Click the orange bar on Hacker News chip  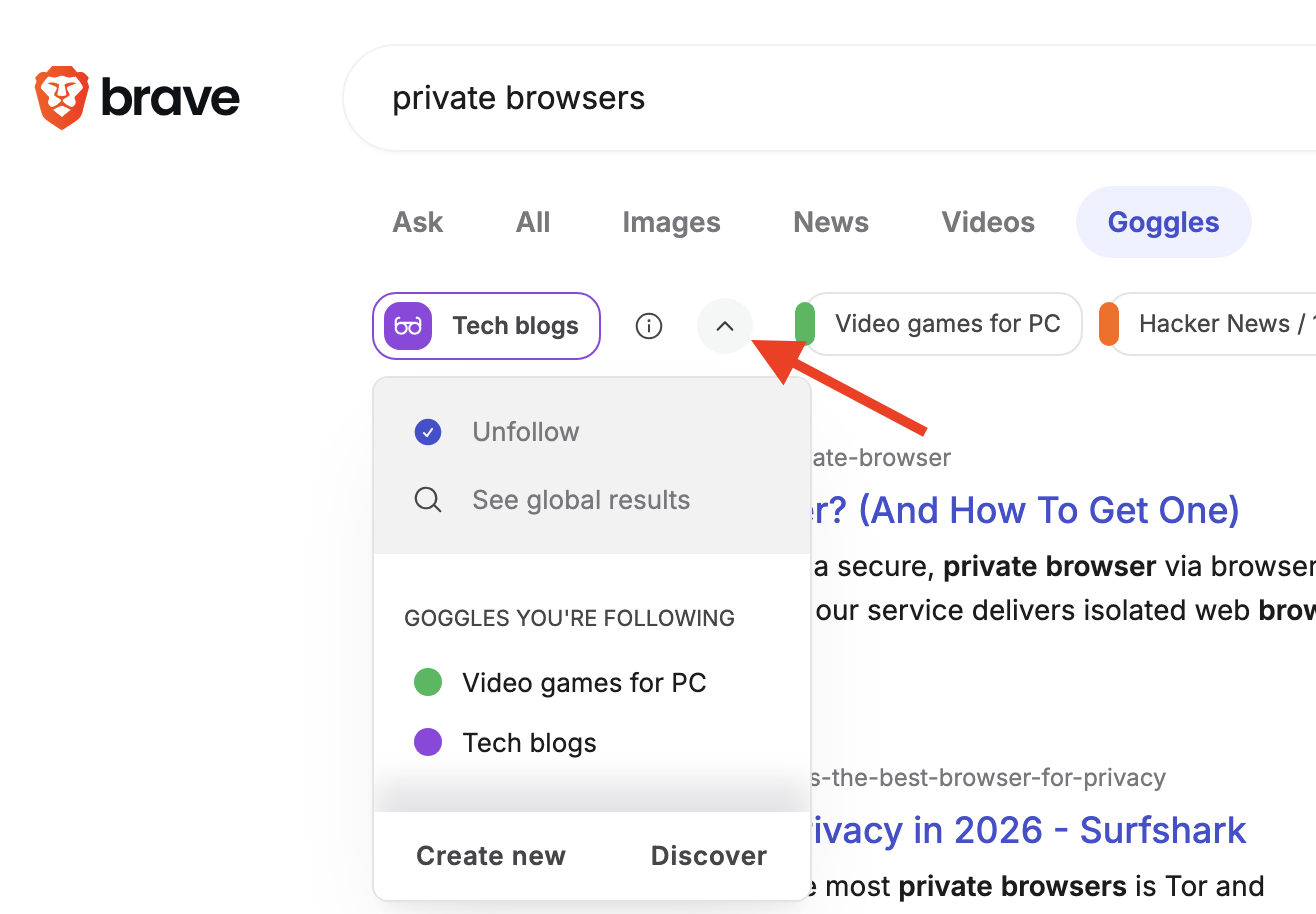pyautogui.click(x=1108, y=324)
